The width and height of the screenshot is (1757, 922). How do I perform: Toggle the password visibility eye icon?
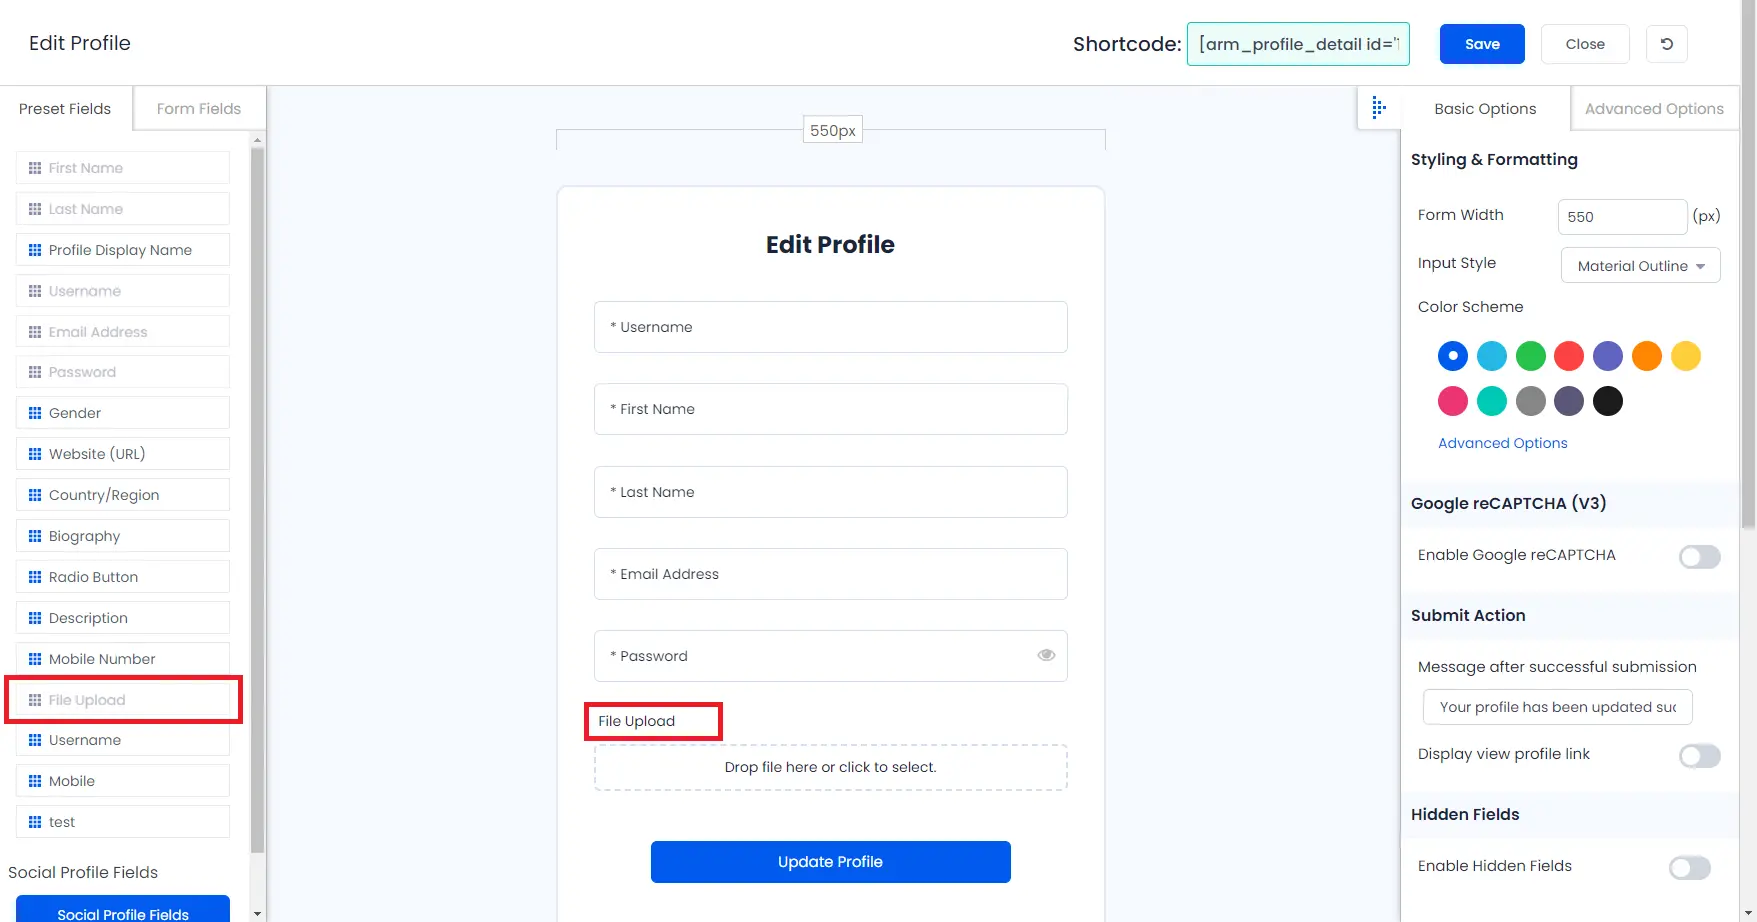pos(1046,655)
